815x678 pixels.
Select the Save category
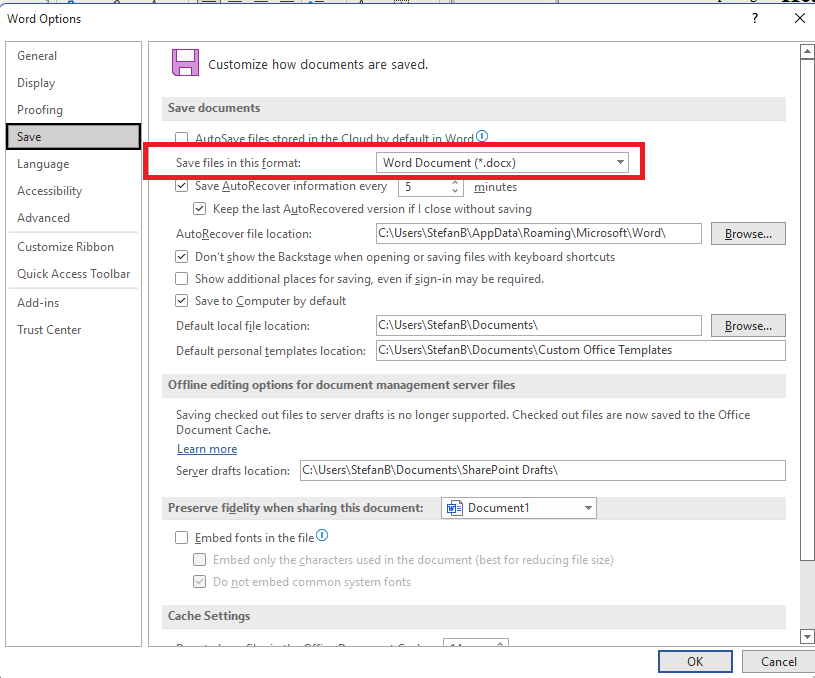tap(73, 137)
